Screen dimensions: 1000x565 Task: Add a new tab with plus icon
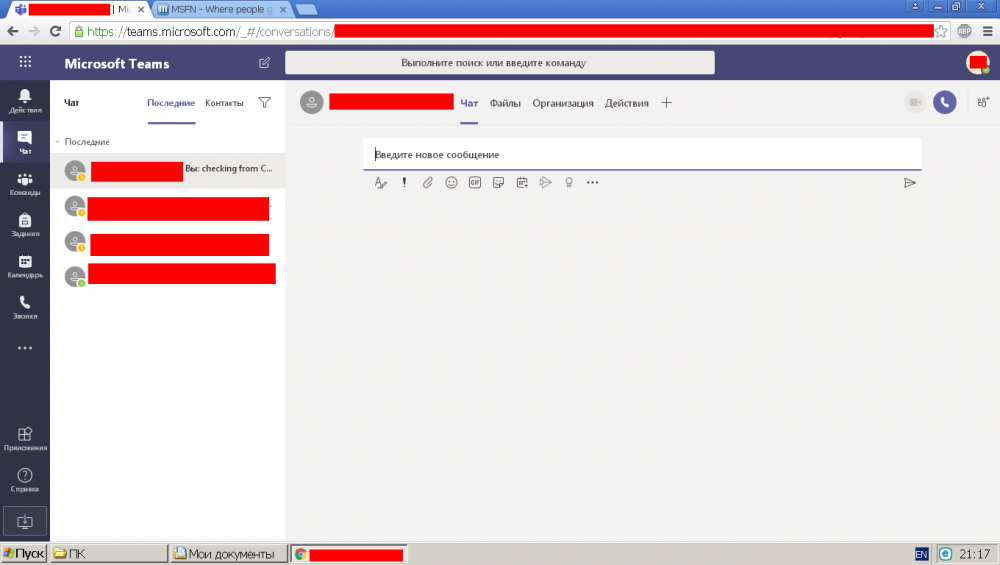(666, 103)
